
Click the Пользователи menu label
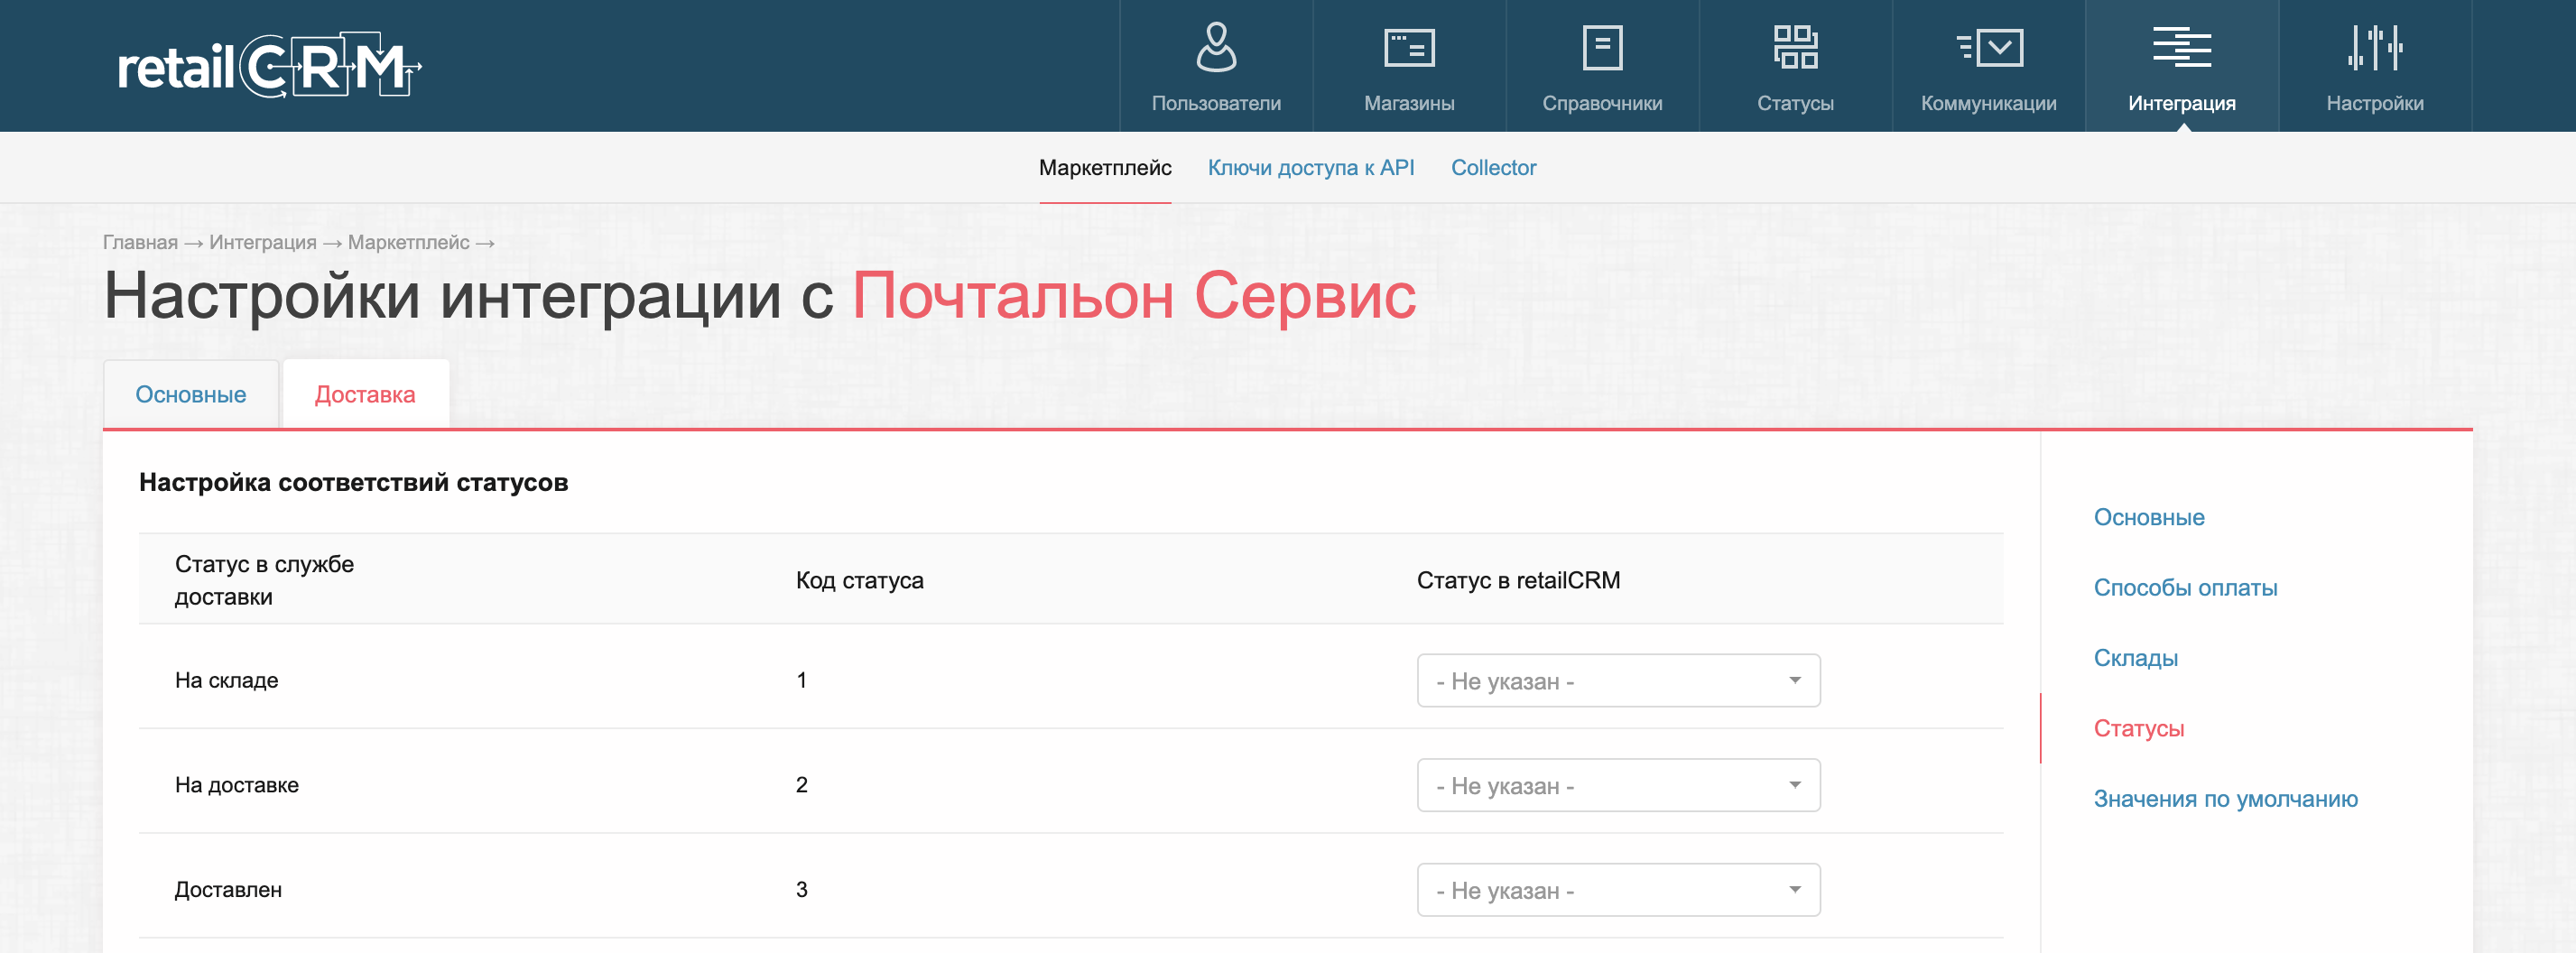(x=1216, y=103)
